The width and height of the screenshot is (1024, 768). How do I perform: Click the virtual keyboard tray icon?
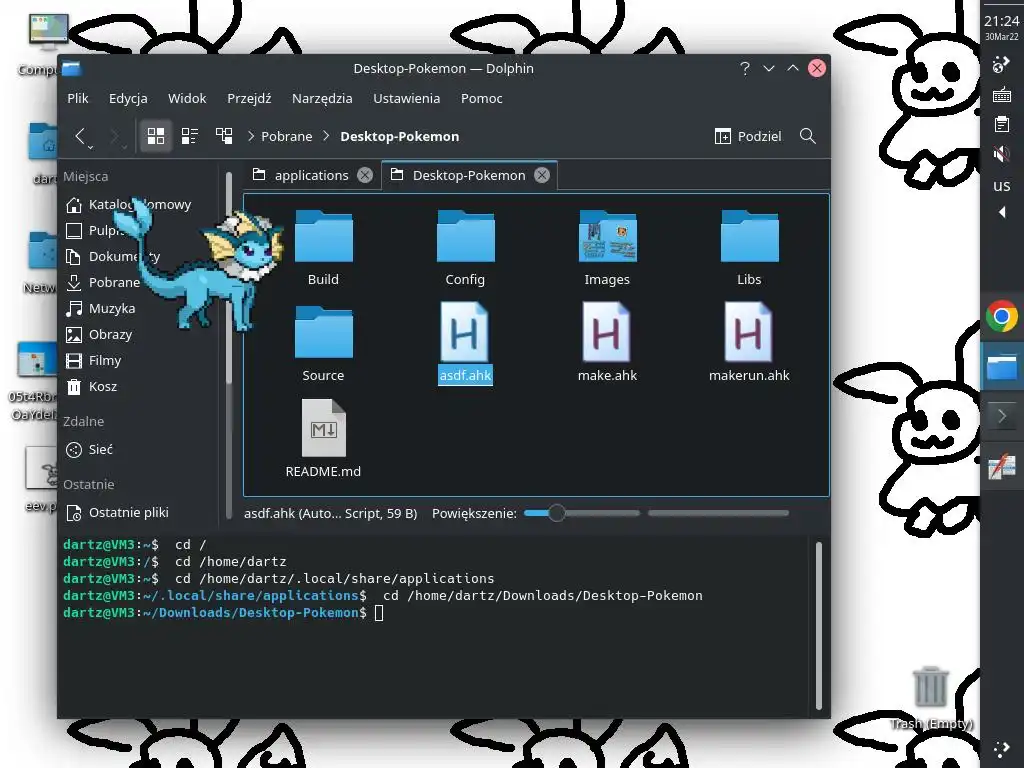(x=1002, y=95)
